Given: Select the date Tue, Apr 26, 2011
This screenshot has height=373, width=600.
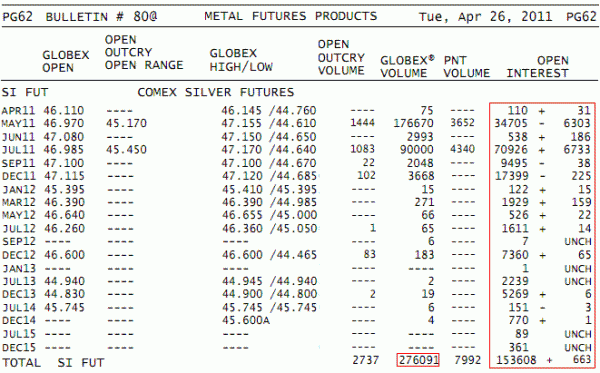Looking at the screenshot, I should [485, 17].
